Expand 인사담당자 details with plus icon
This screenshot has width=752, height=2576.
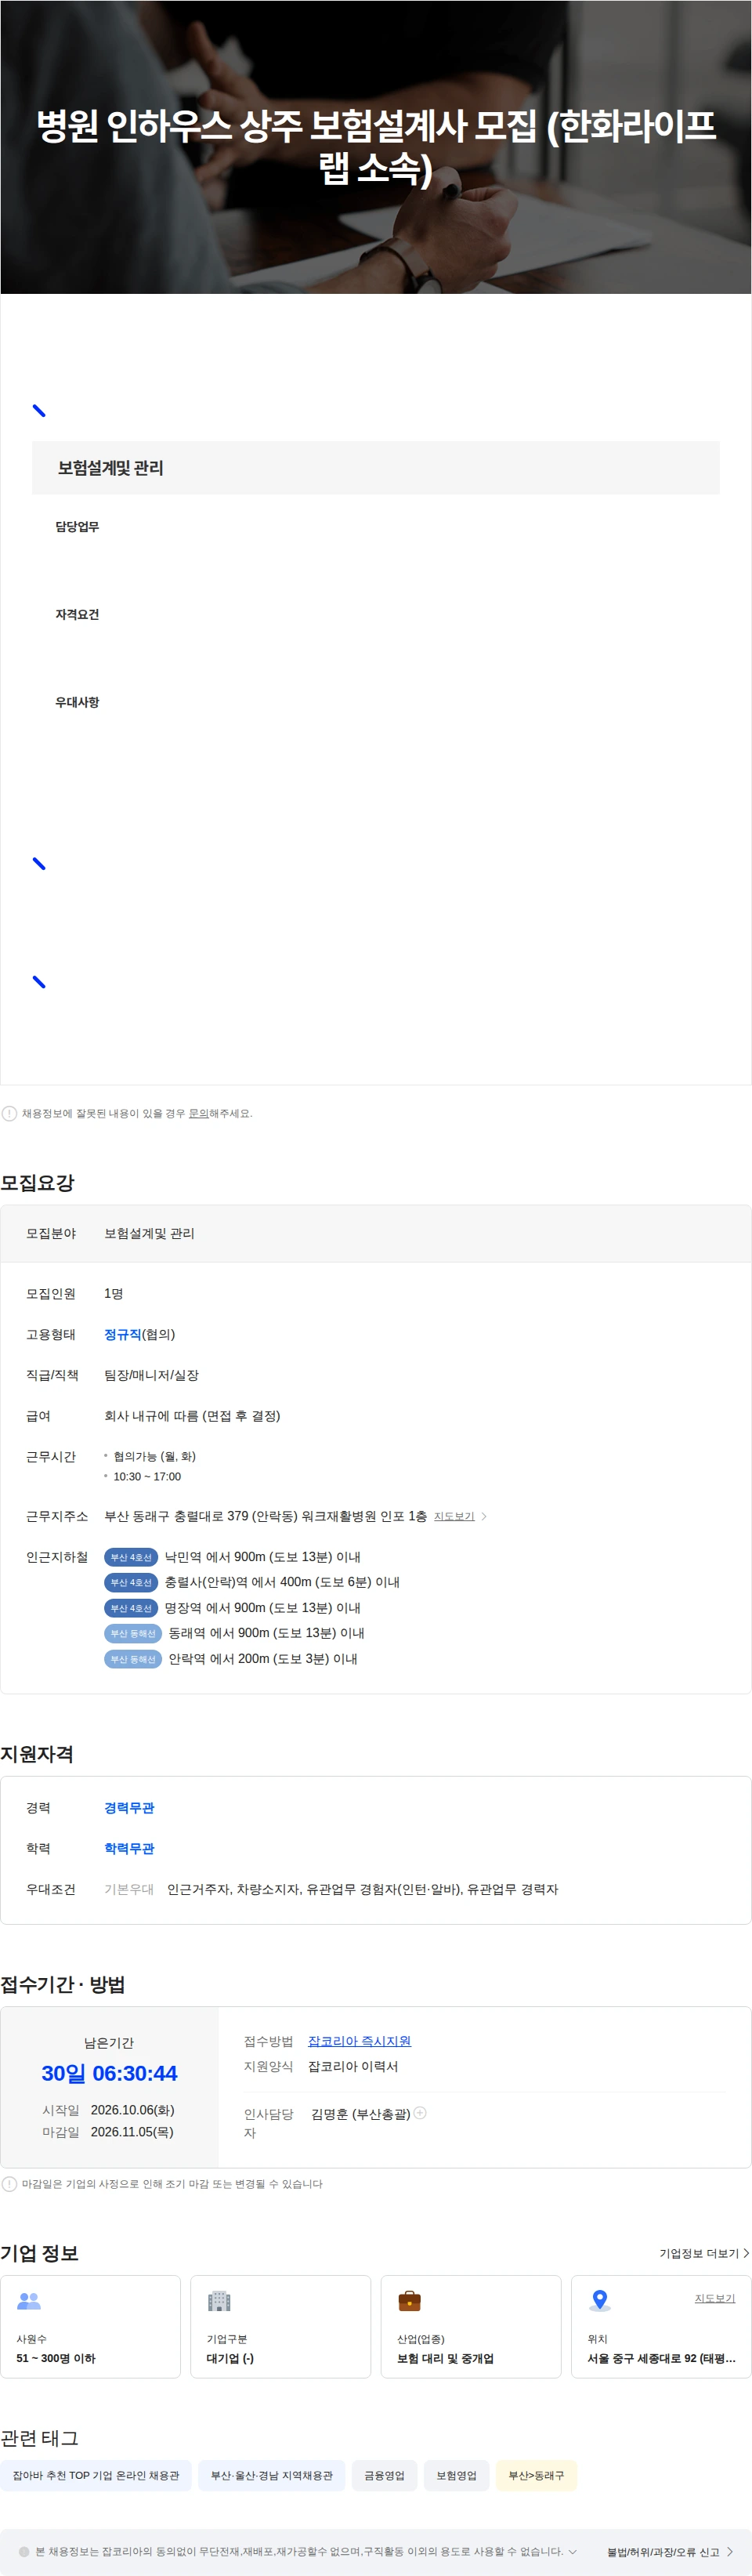[x=420, y=2113]
